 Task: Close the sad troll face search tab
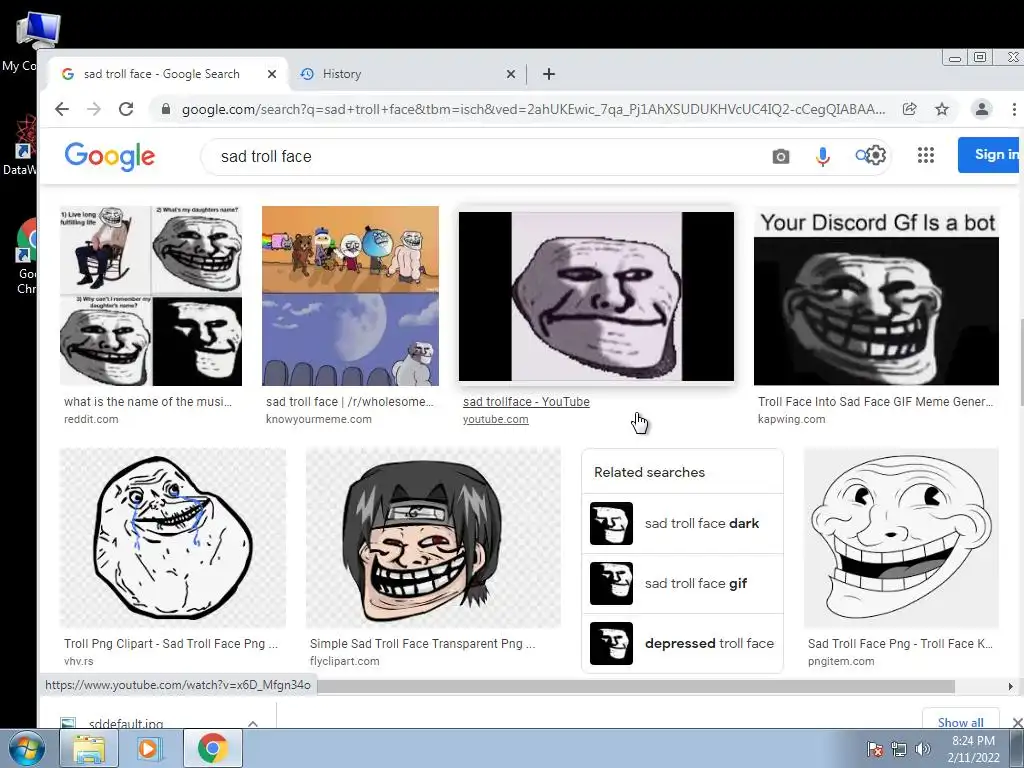pyautogui.click(x=272, y=74)
